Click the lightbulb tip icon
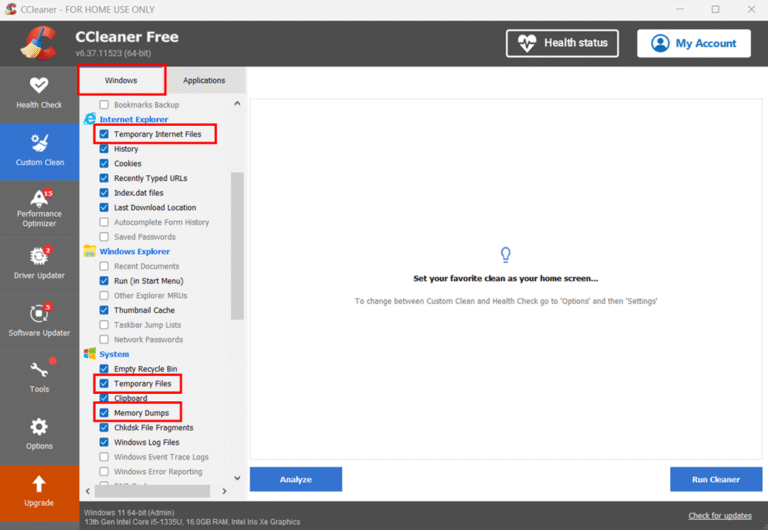The width and height of the screenshot is (768, 530). click(505, 254)
